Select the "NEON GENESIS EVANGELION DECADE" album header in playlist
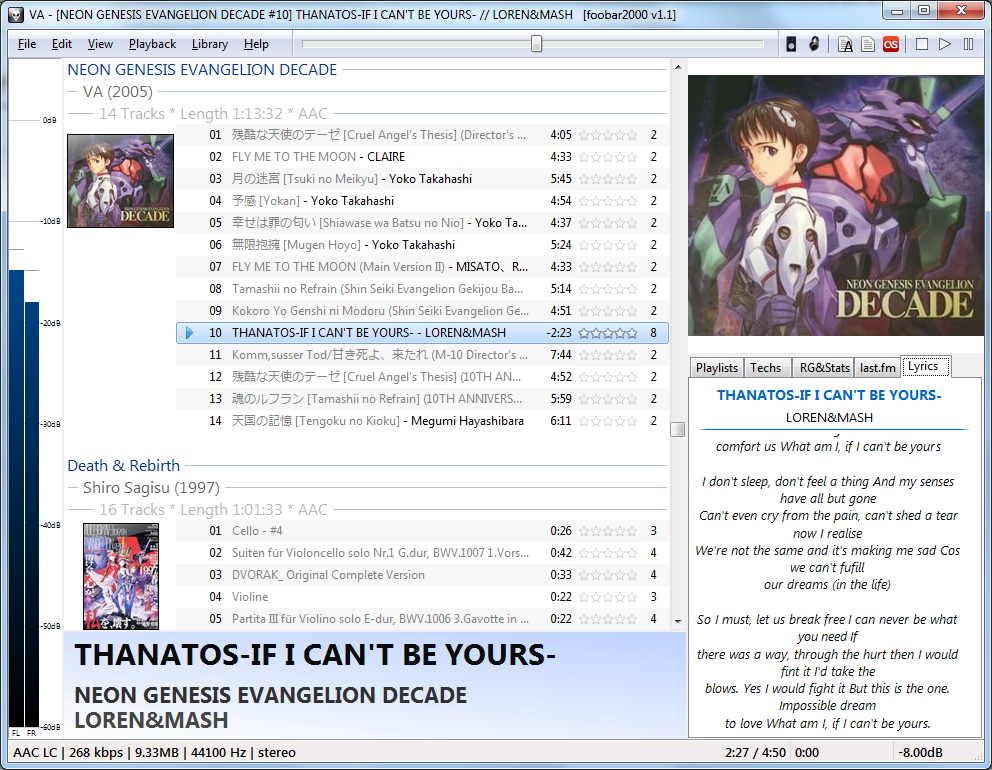 click(x=202, y=70)
